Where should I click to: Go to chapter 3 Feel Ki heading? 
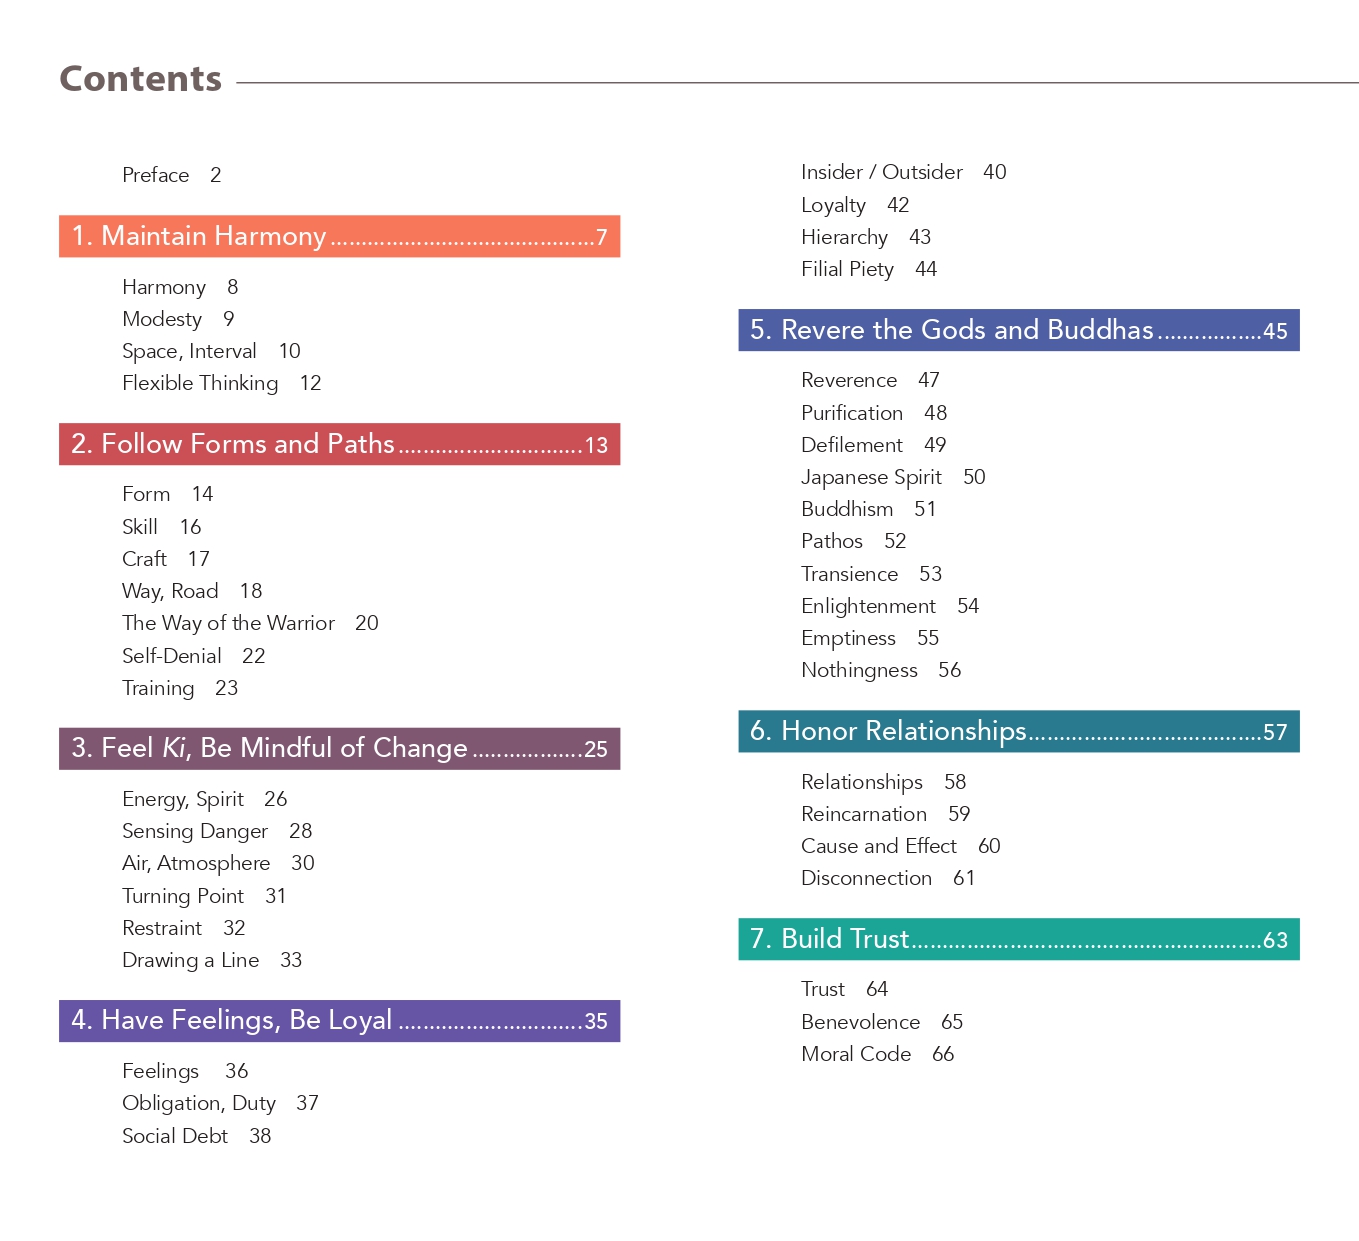[339, 748]
